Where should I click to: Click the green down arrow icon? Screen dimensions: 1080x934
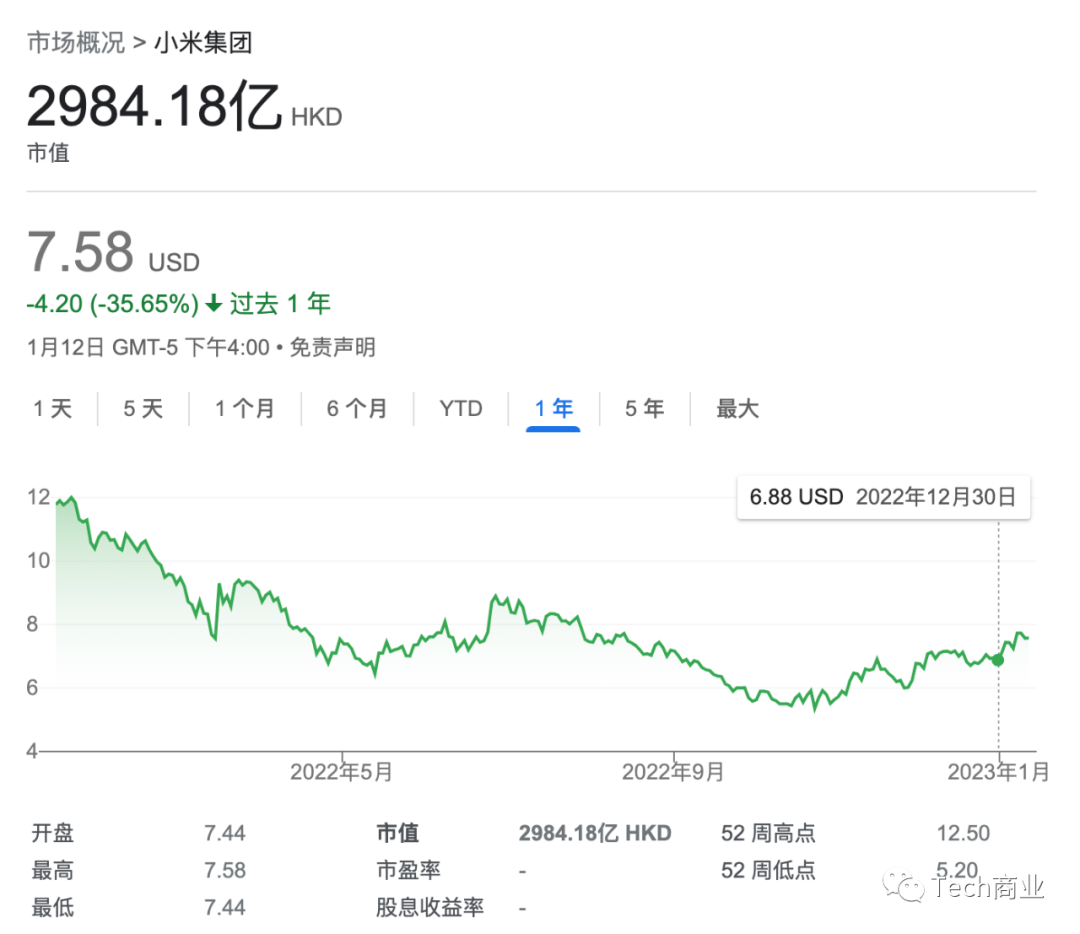tap(214, 304)
